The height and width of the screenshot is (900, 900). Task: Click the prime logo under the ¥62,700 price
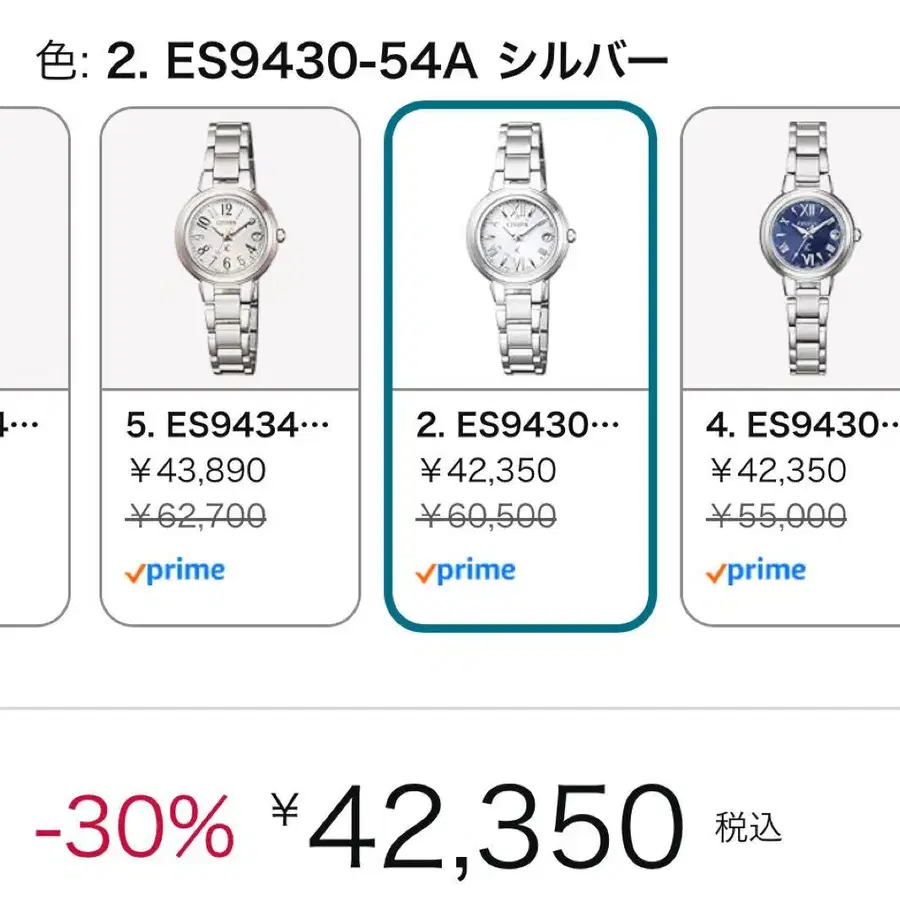click(x=175, y=572)
